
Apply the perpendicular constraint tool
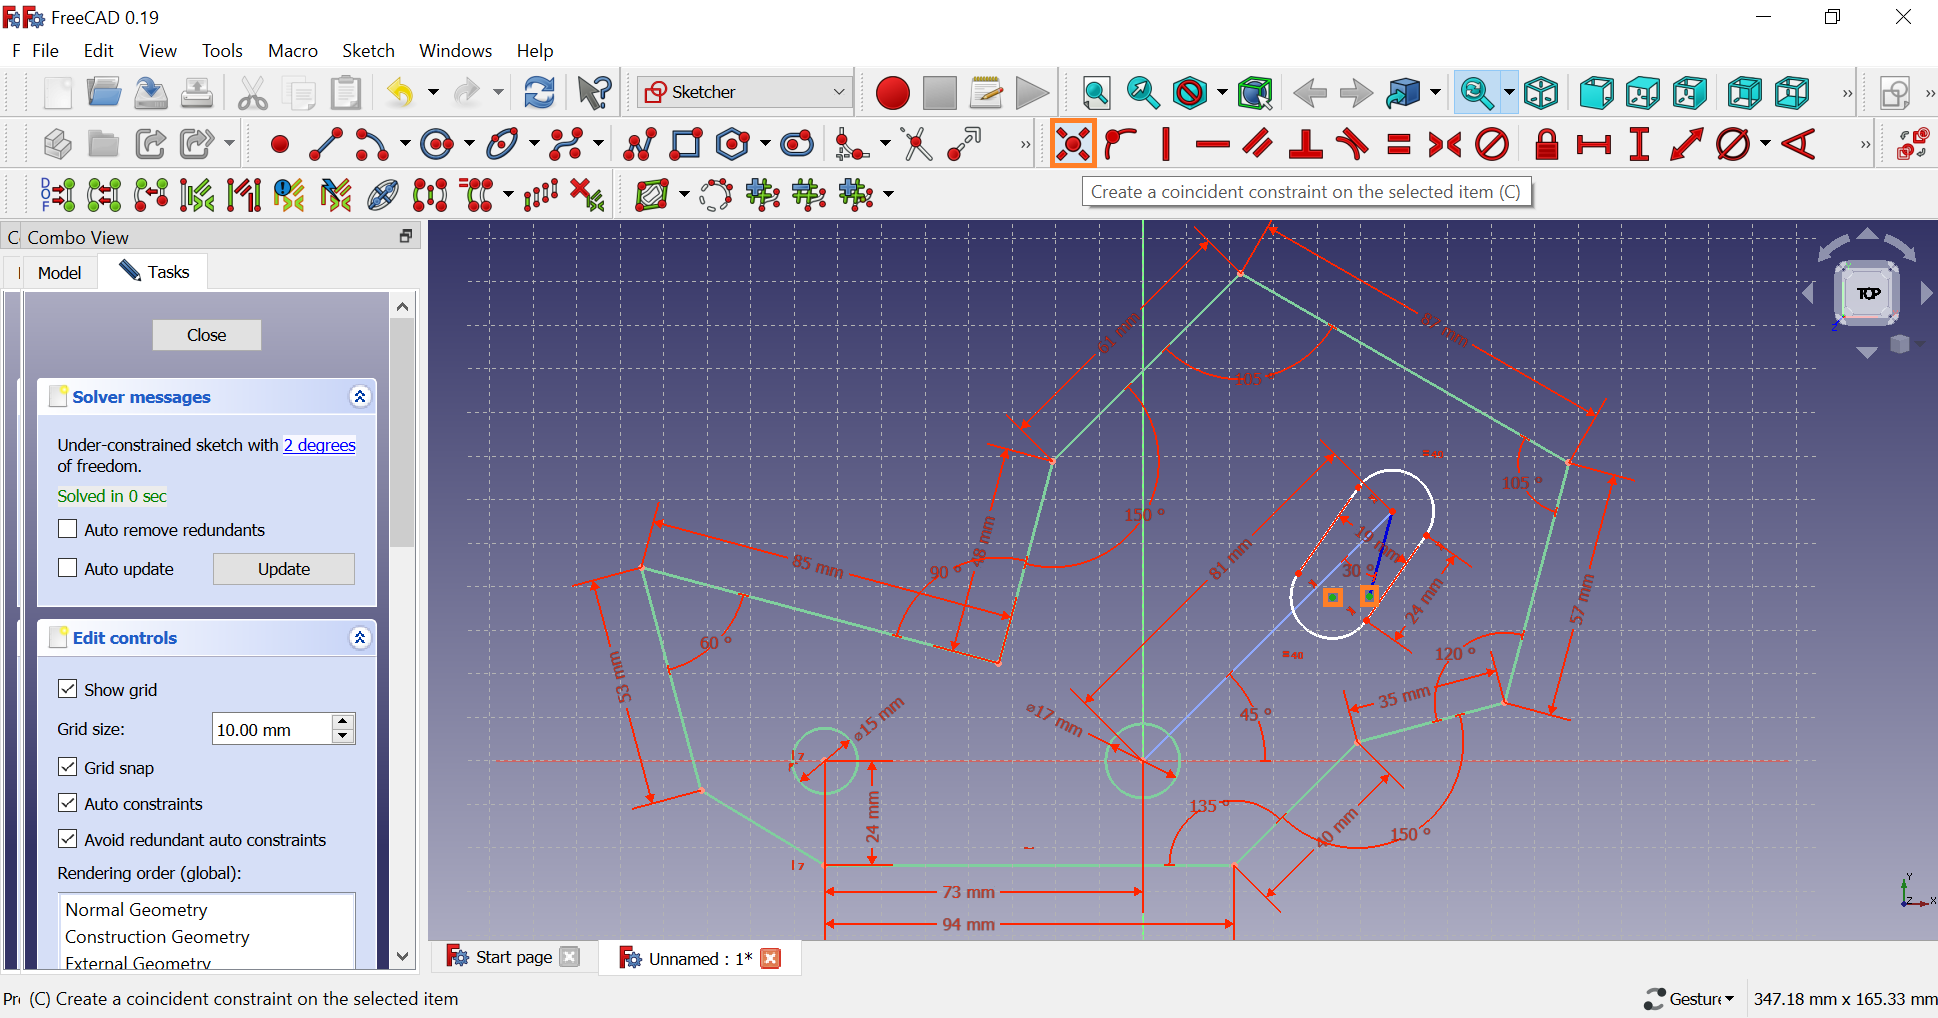pyautogui.click(x=1305, y=145)
